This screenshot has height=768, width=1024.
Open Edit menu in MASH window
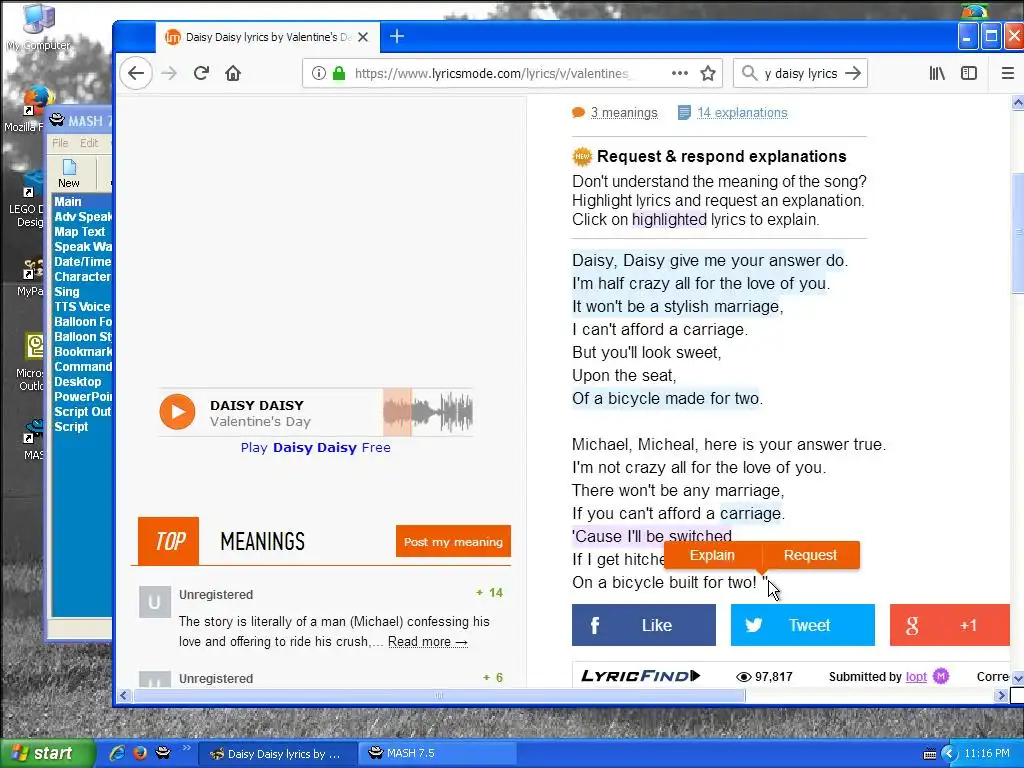89,142
